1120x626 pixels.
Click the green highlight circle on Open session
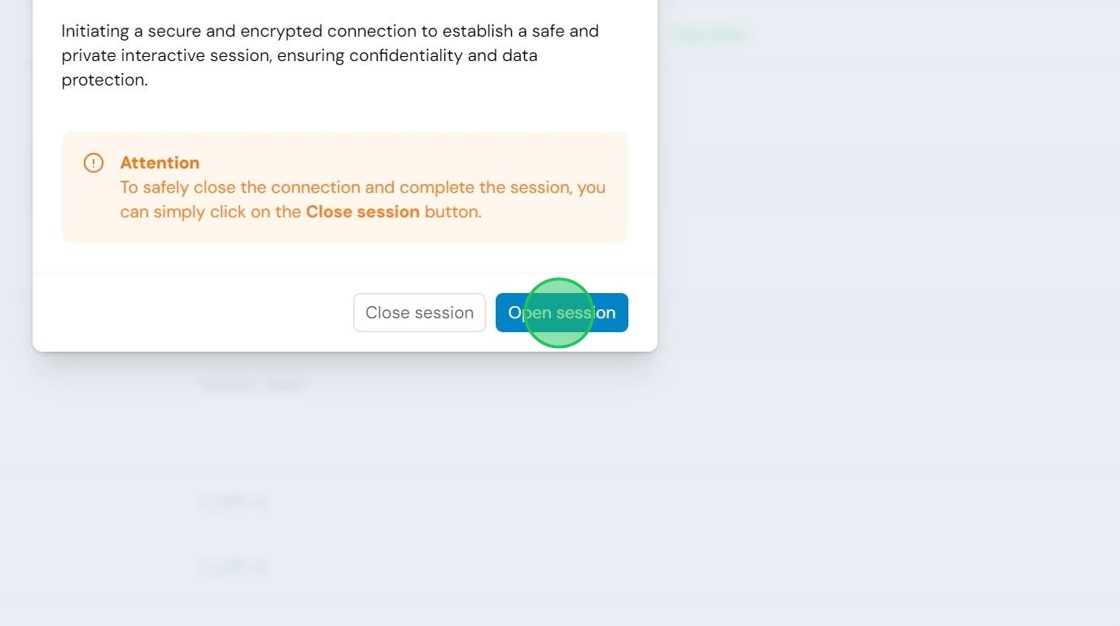click(559, 313)
